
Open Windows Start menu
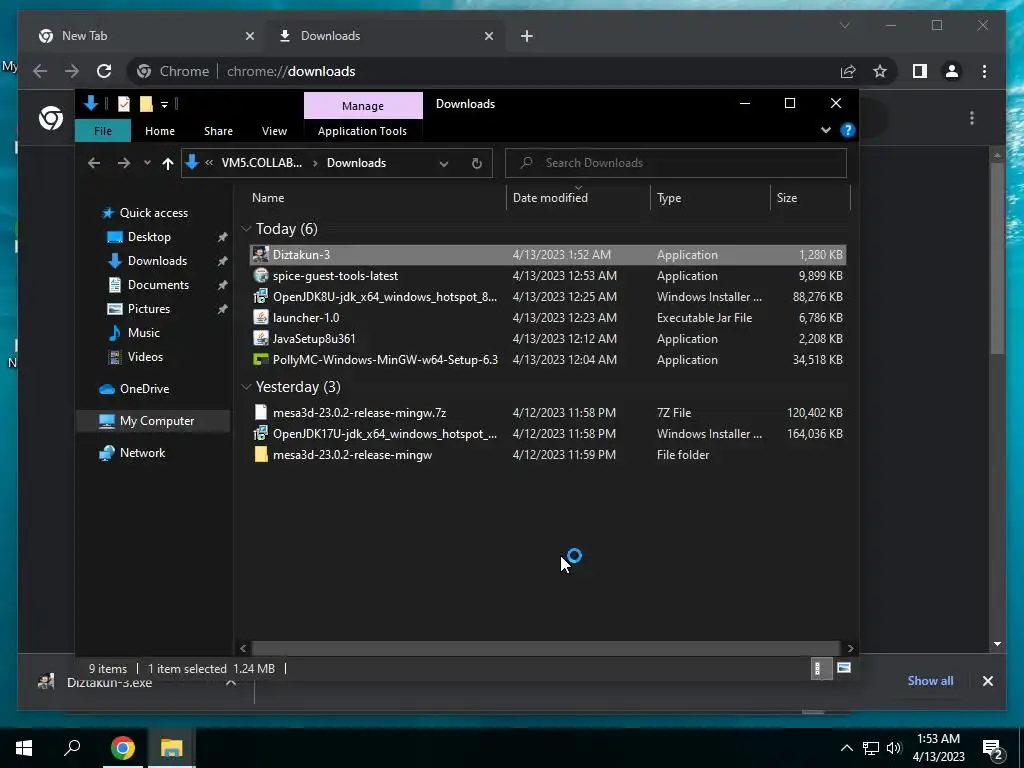point(24,748)
